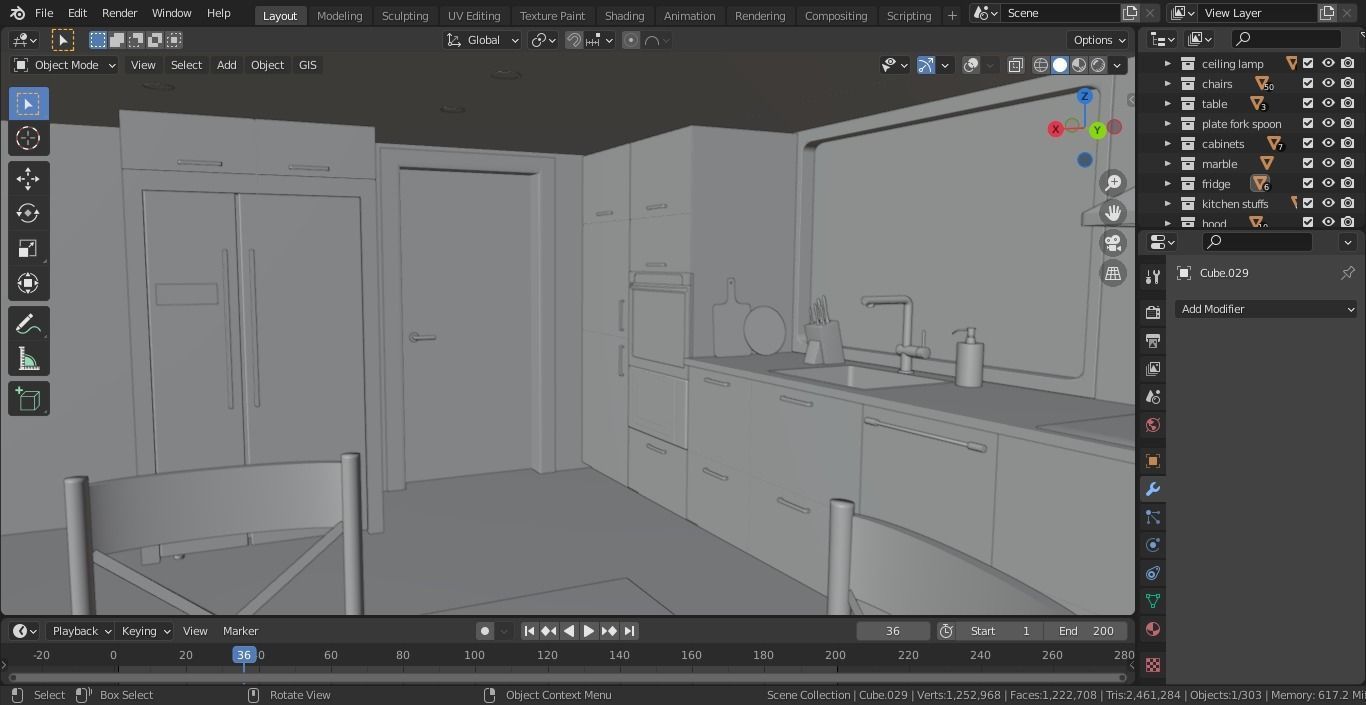The image size is (1366, 705).
Task: Expand the chairs collection
Action: 1167,83
